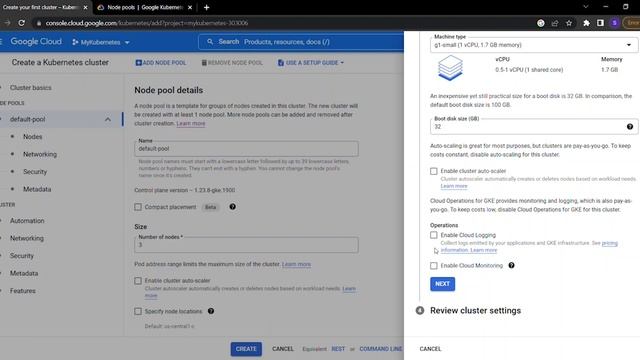The image size is (640, 360).
Task: Show help for Enable Cloud Monitoring
Action: tap(511, 265)
